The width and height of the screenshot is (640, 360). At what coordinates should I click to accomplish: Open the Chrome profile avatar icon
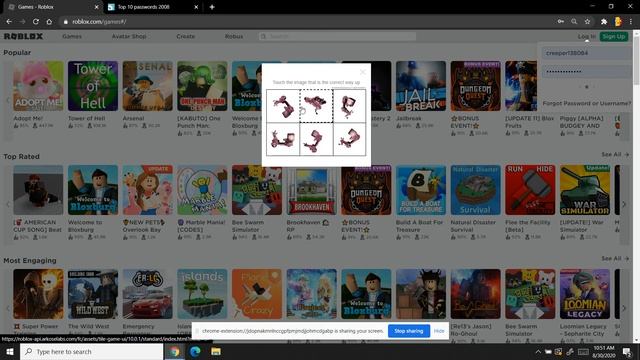point(618,22)
